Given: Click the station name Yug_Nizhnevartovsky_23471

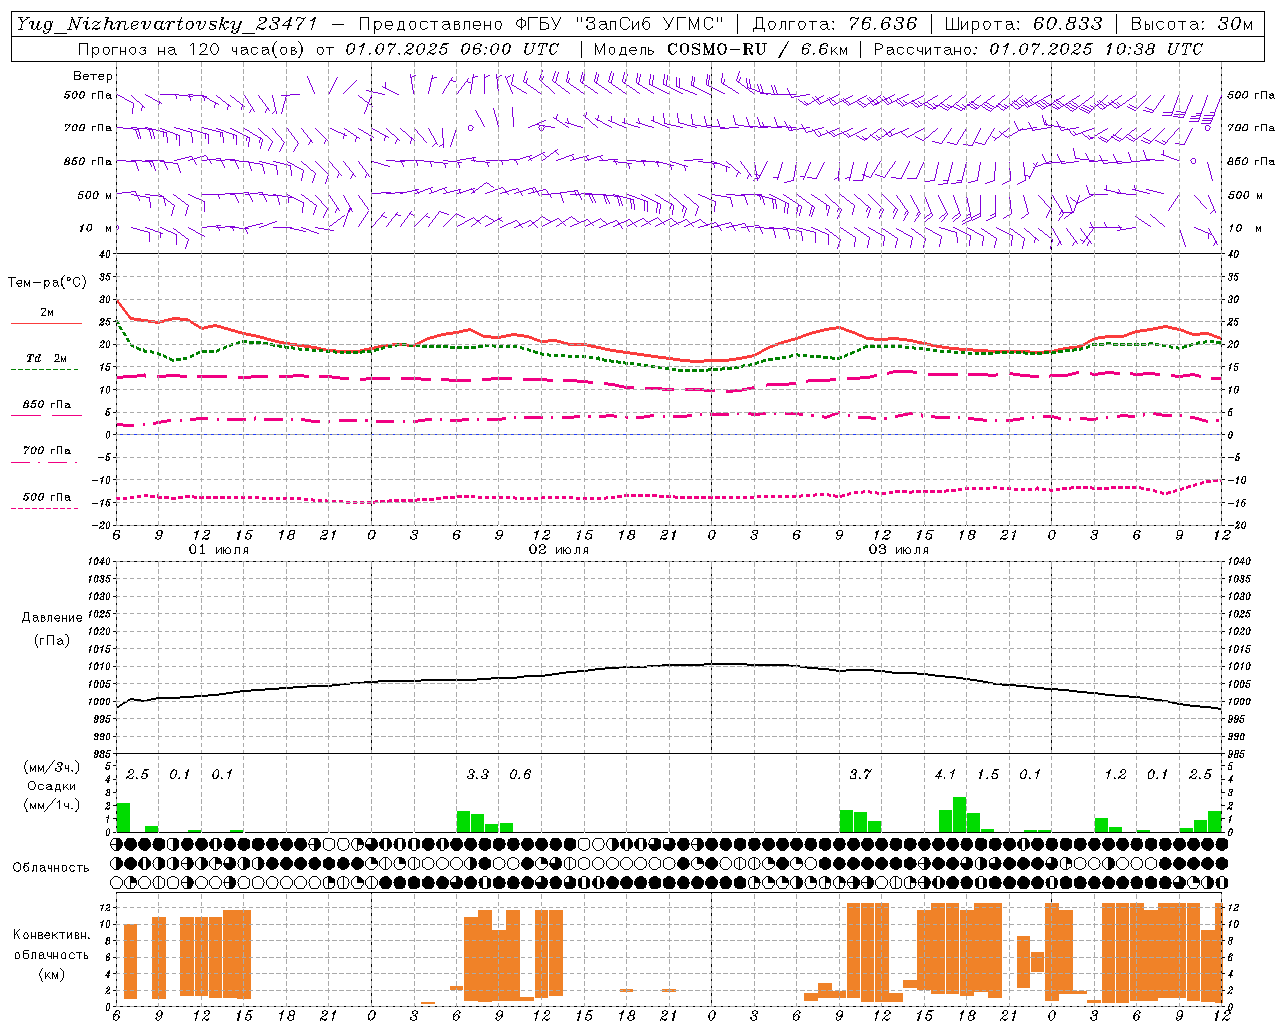Looking at the screenshot, I should tap(167, 24).
